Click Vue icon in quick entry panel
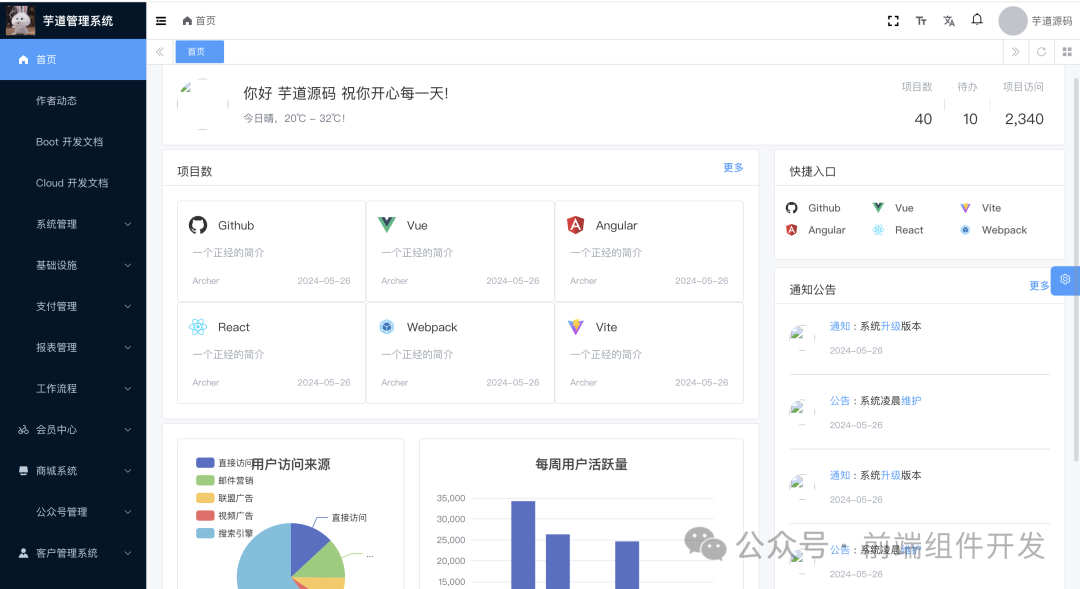Screen dimensions: 1080x589 pos(878,207)
